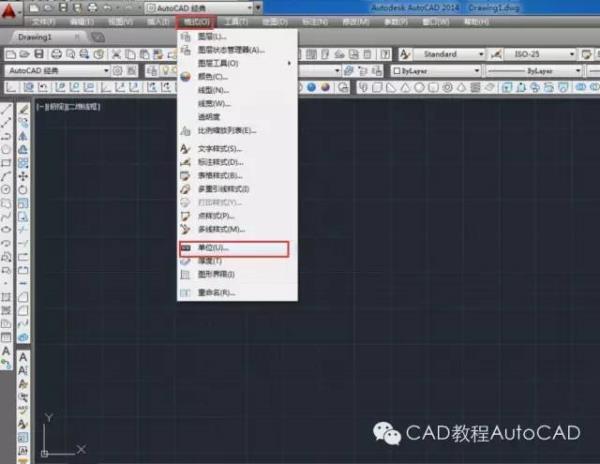Image resolution: width=600 pixels, height=464 pixels.
Task: Choose 图层(L)... in Format menu
Action: click(x=237, y=36)
